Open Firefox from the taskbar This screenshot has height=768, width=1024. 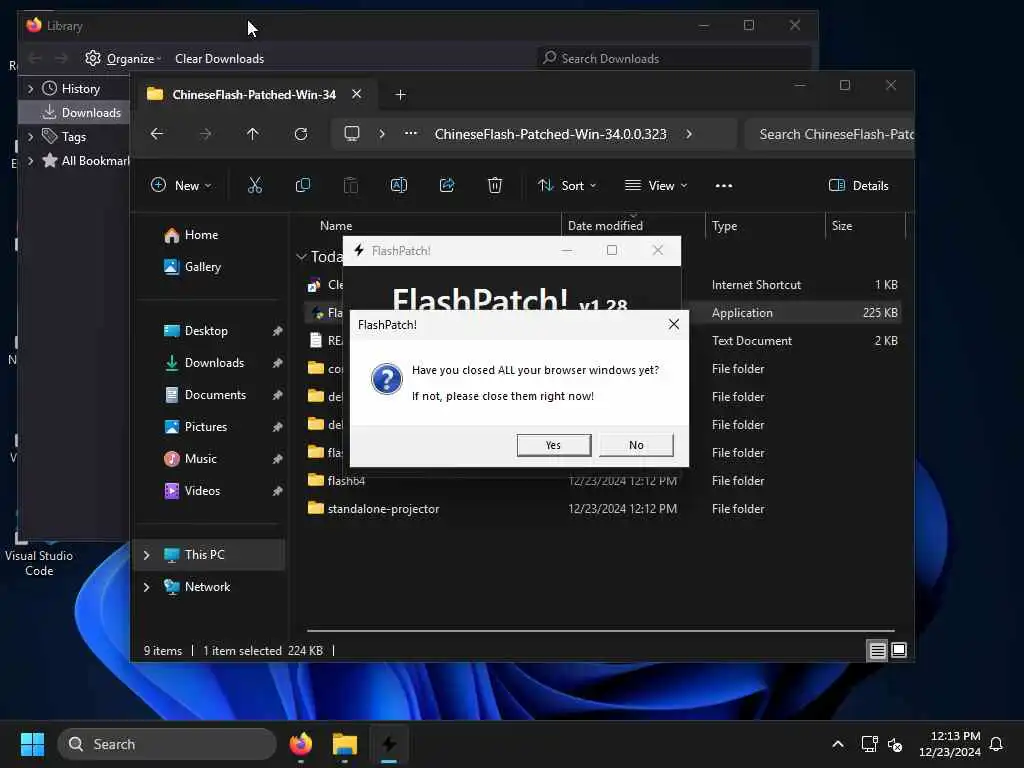[300, 744]
